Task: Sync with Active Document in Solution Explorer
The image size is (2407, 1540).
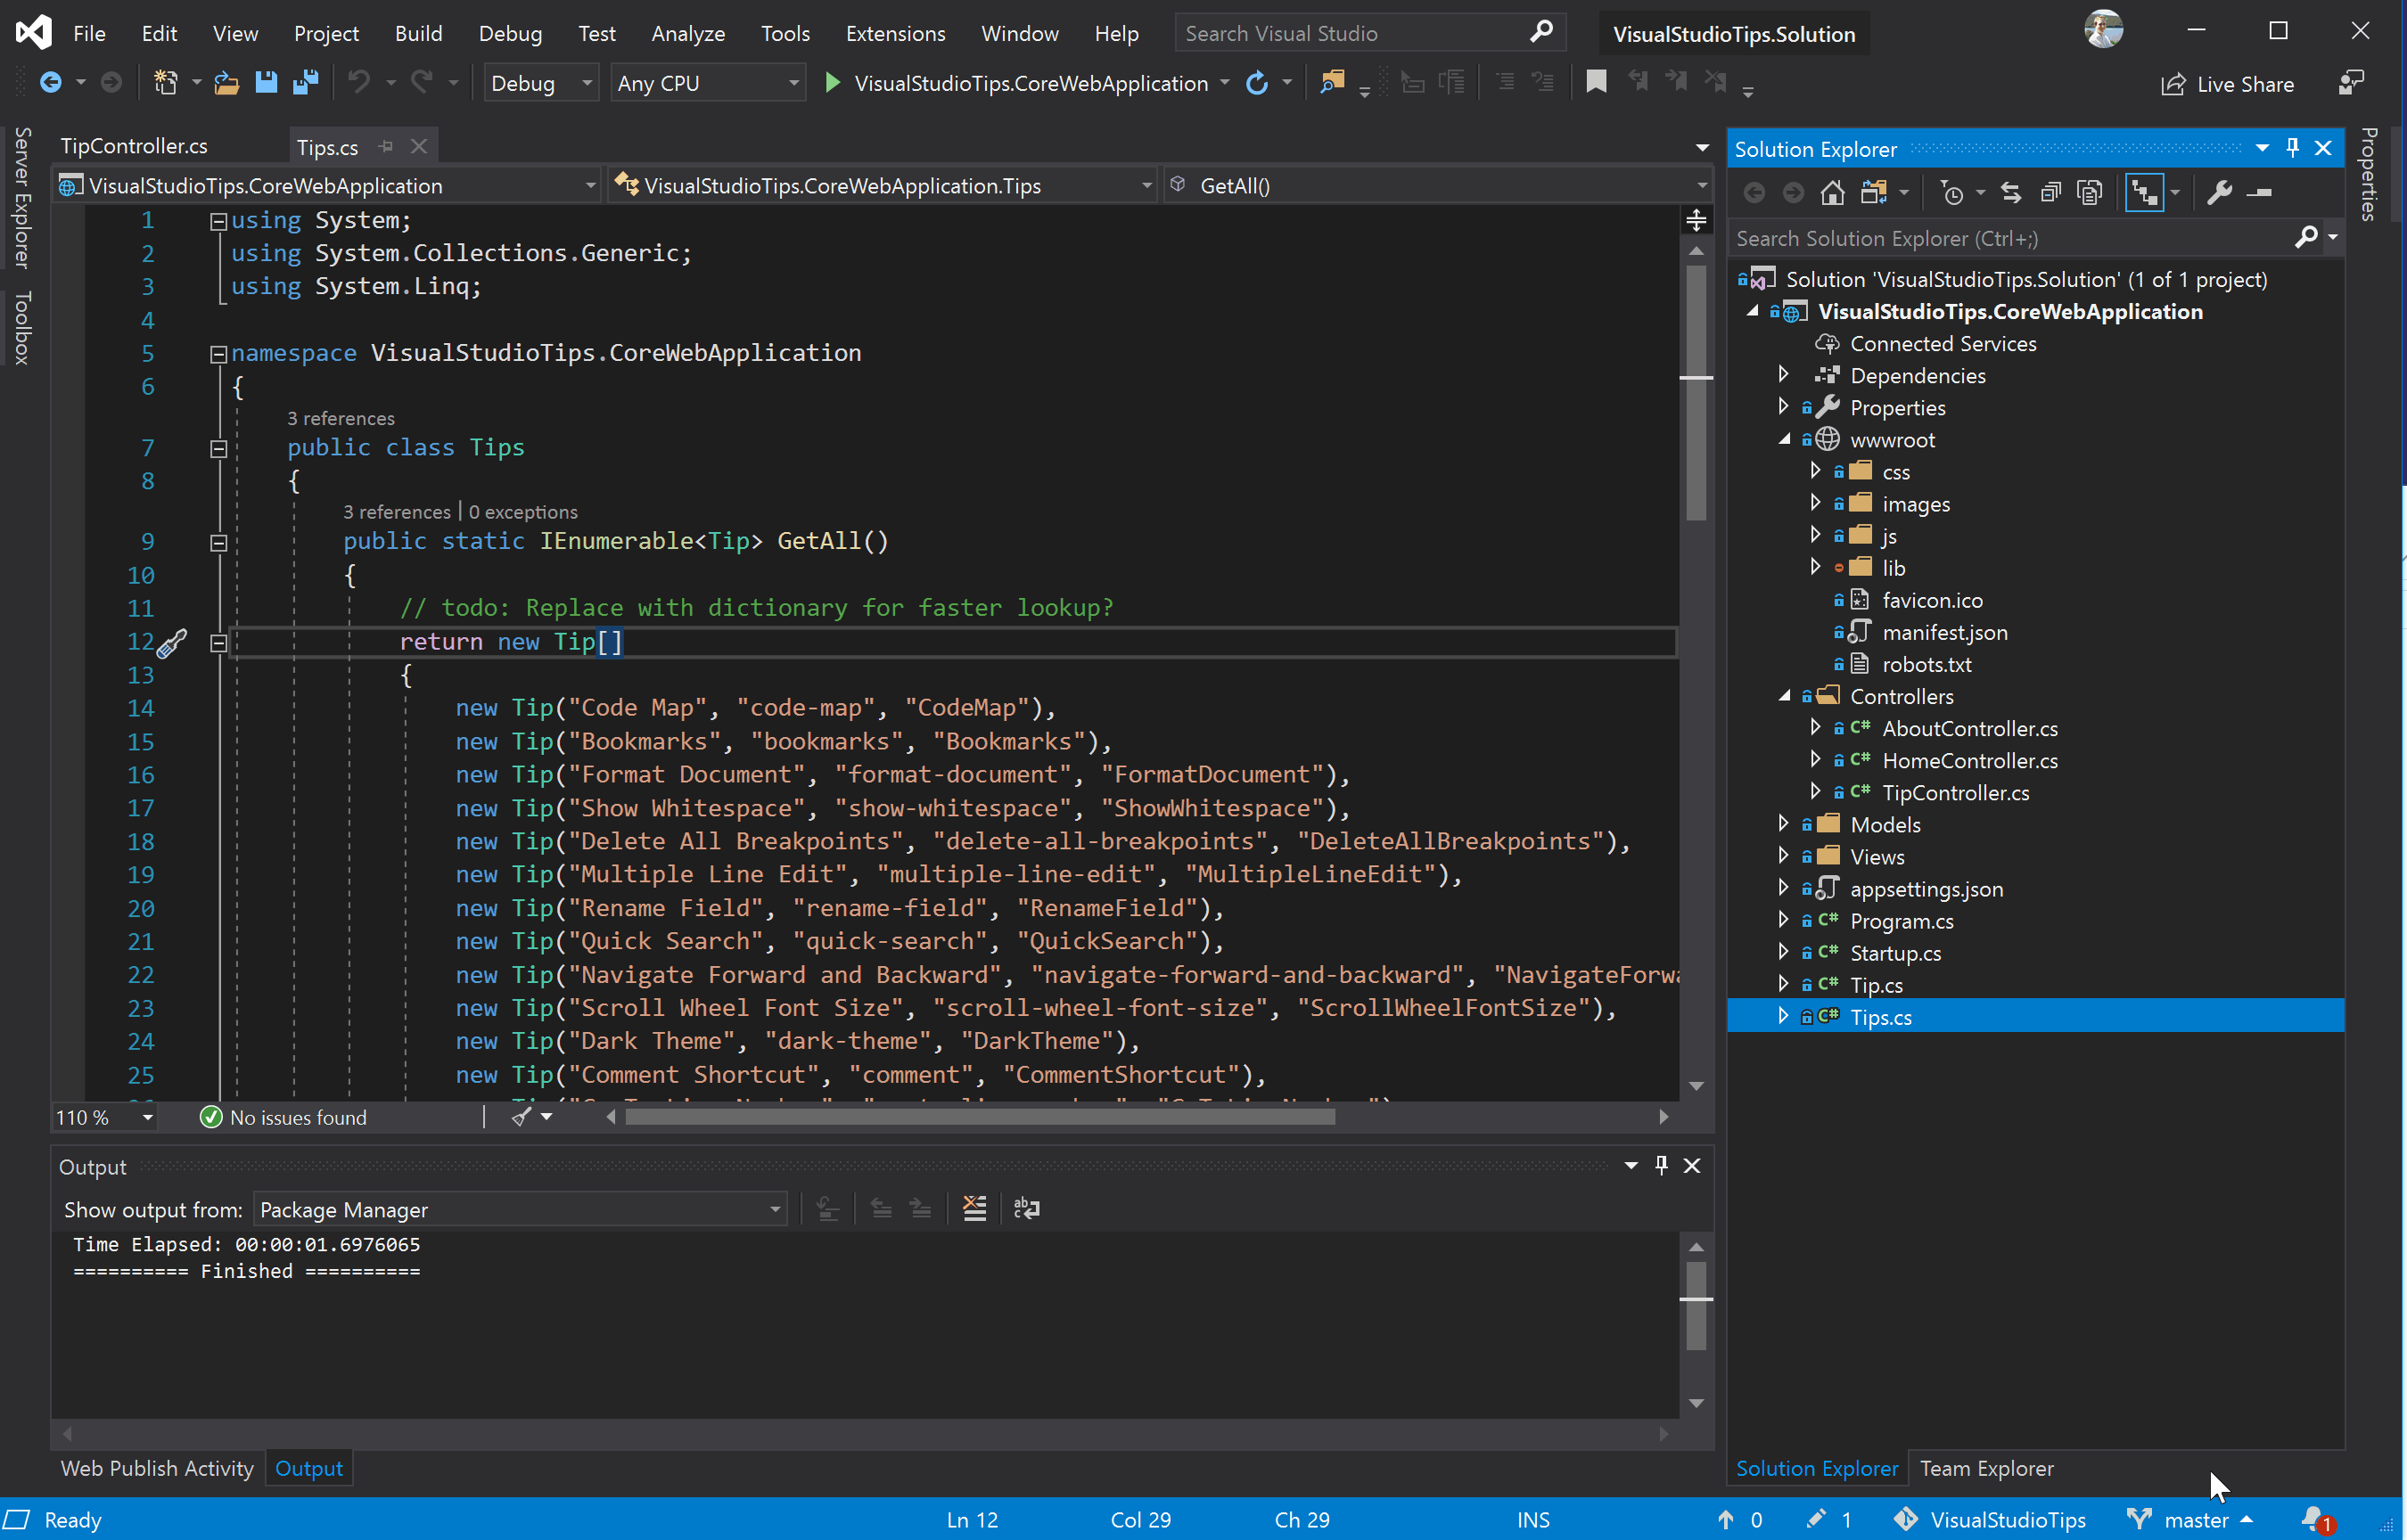Action: click(2011, 192)
